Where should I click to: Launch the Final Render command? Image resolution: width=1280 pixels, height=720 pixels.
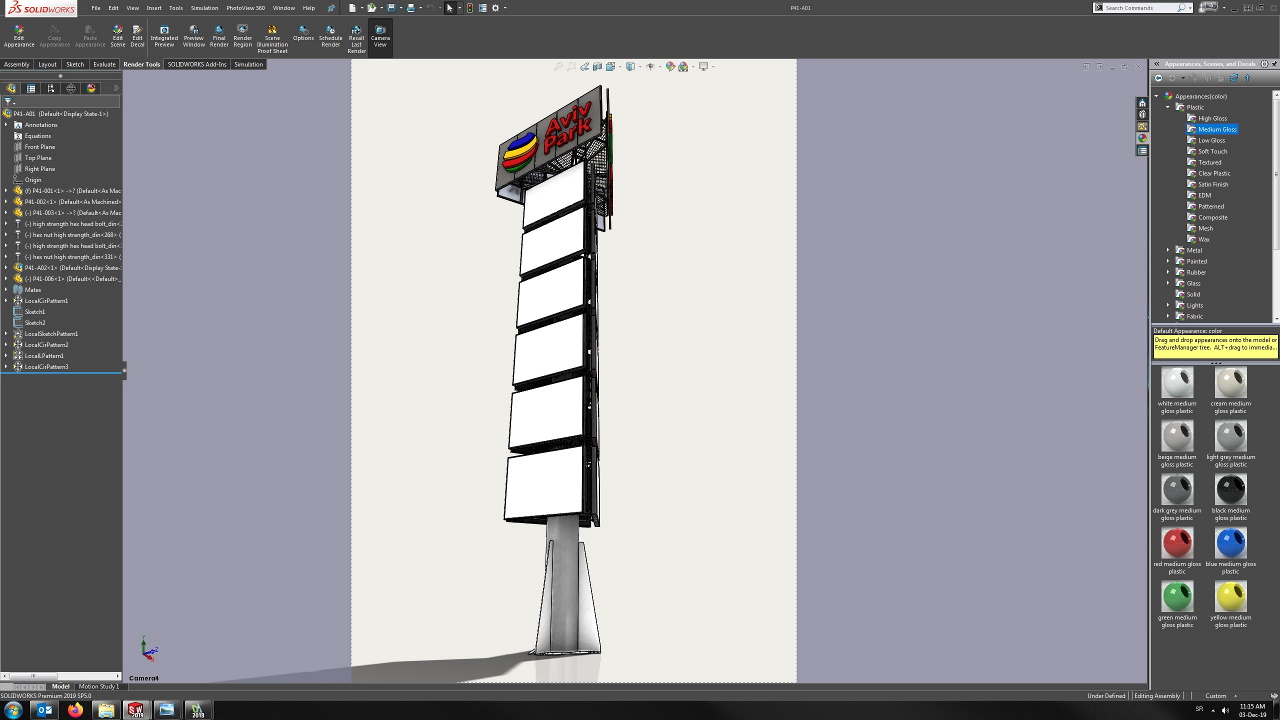[219, 36]
